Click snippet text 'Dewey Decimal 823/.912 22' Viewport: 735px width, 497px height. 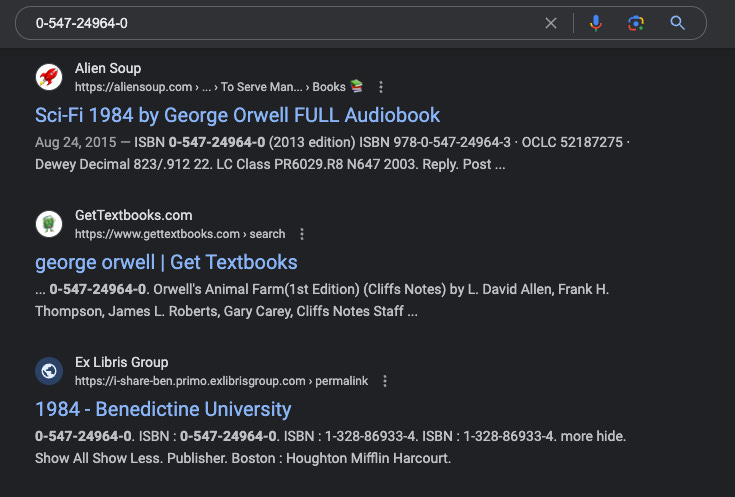[x=123, y=164]
